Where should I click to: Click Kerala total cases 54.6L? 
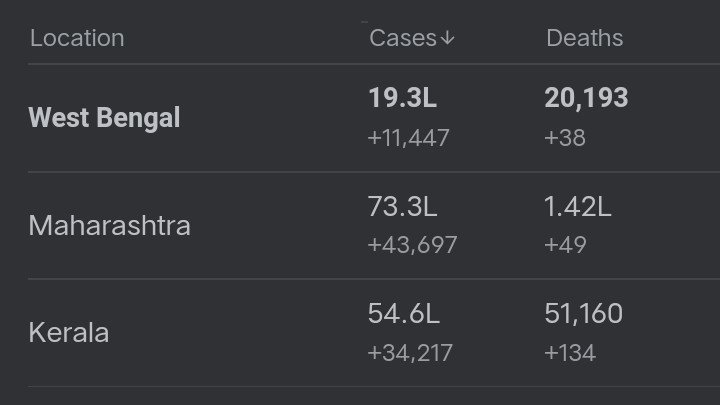coord(403,313)
